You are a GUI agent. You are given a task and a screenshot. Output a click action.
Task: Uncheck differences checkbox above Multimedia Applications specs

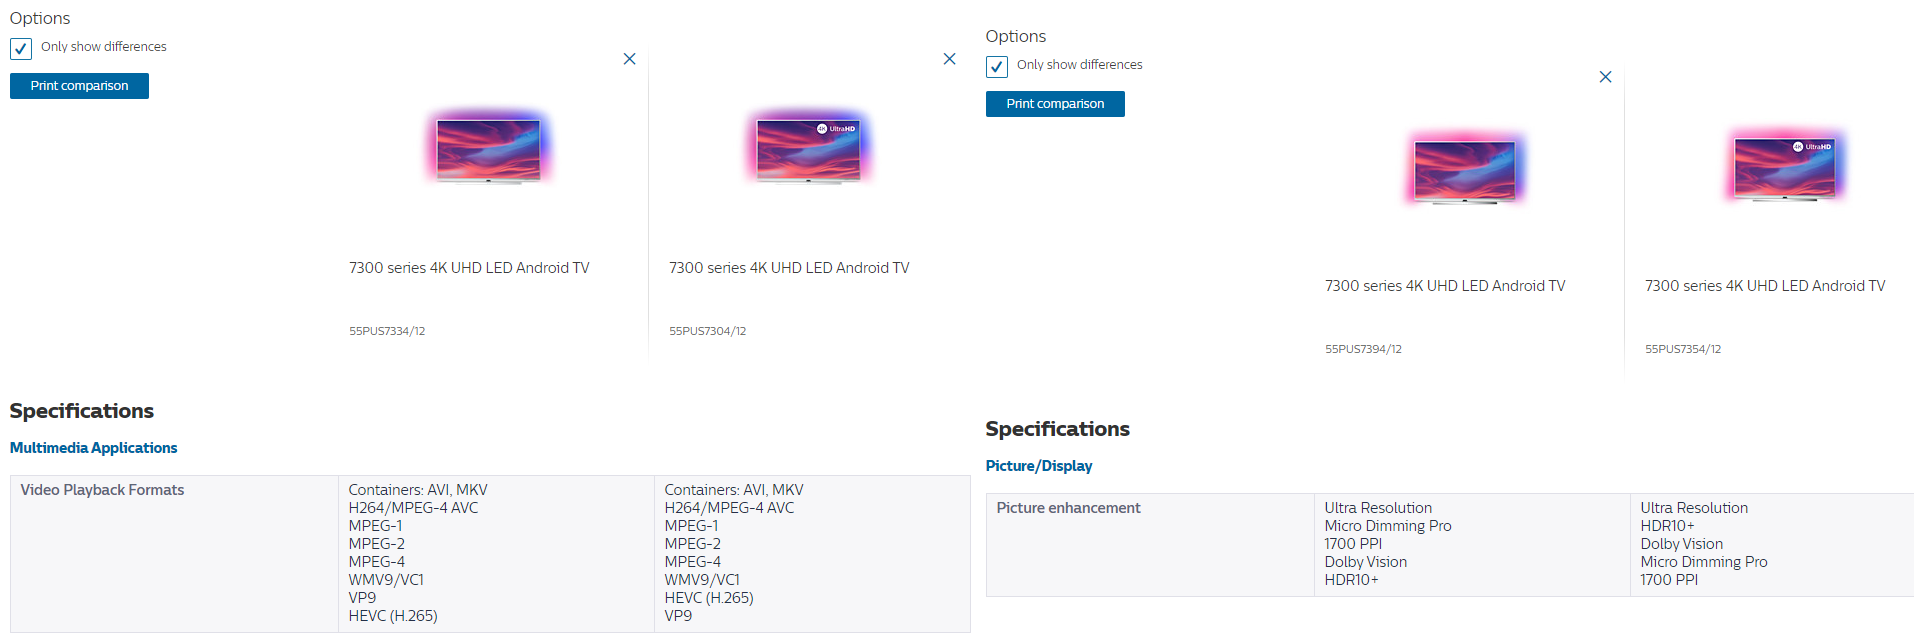(x=21, y=48)
